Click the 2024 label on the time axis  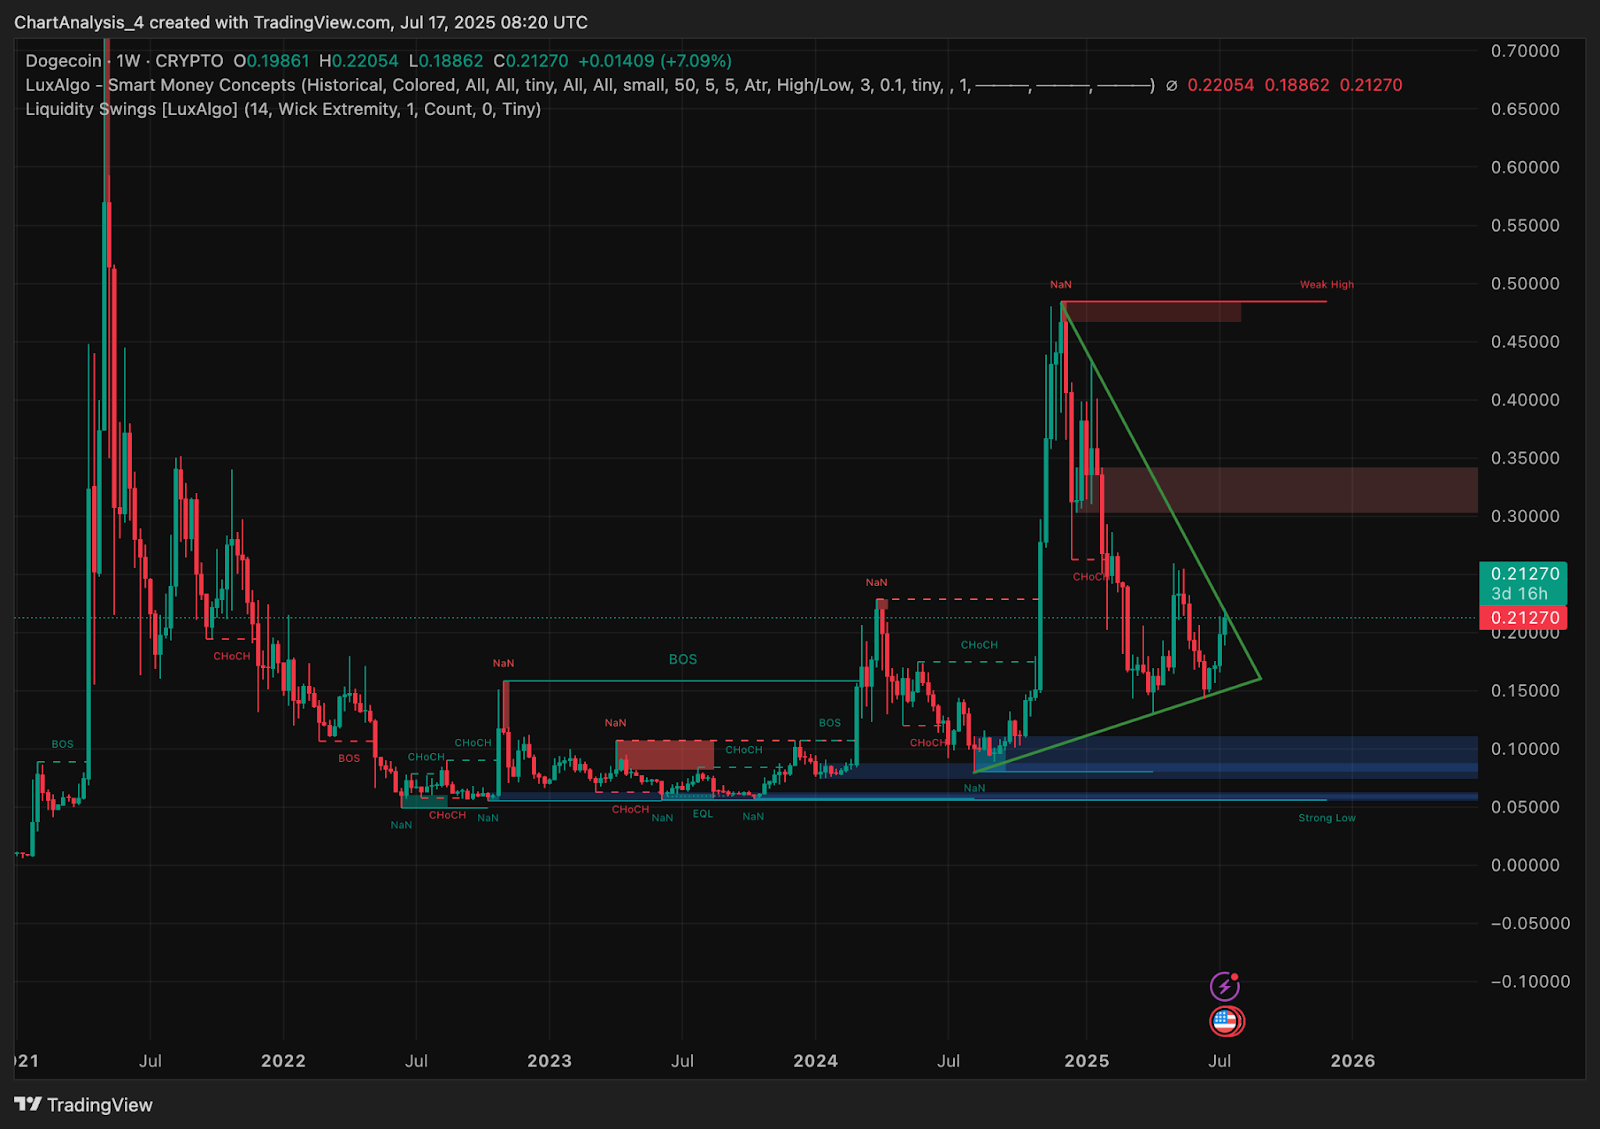pos(815,1061)
